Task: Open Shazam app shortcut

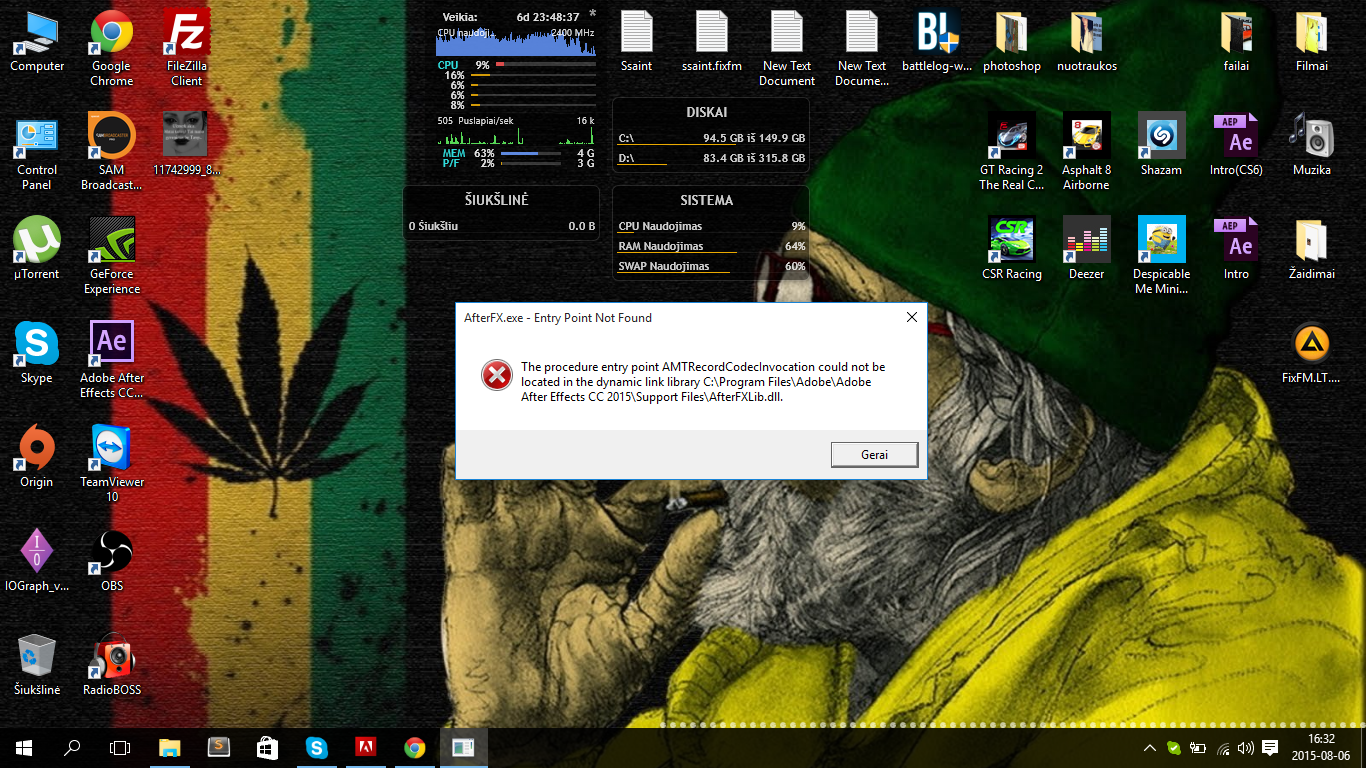Action: 1161,145
